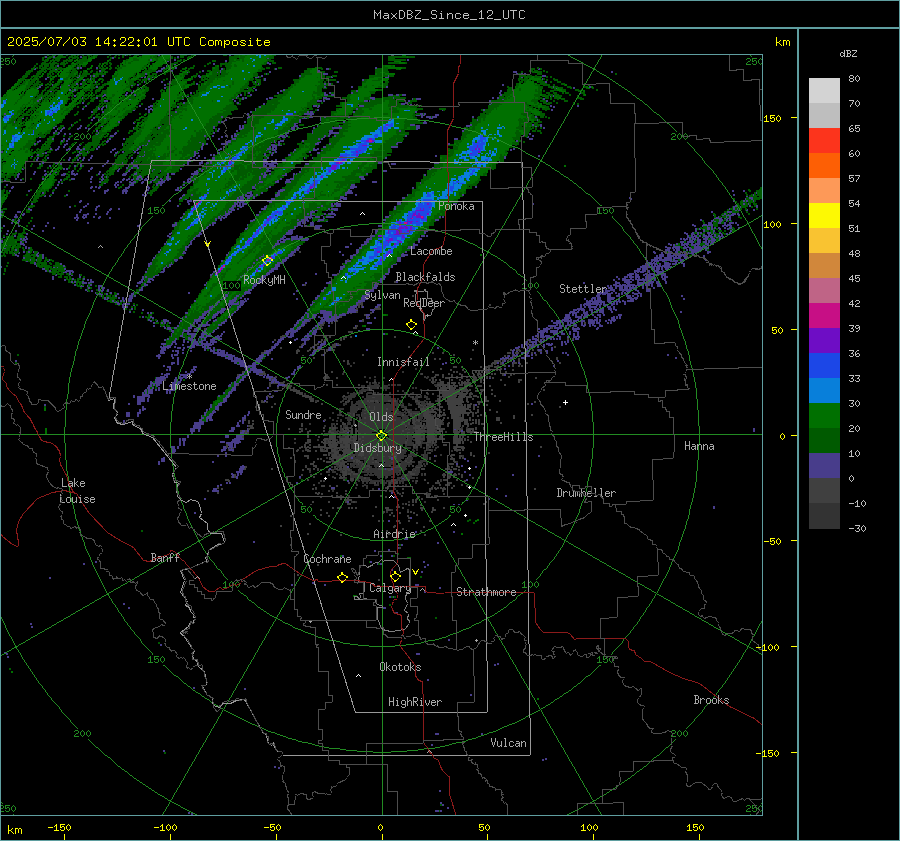Select the yellow diamond marker below Cochrane
Screen dimensions: 900x841
point(343,577)
